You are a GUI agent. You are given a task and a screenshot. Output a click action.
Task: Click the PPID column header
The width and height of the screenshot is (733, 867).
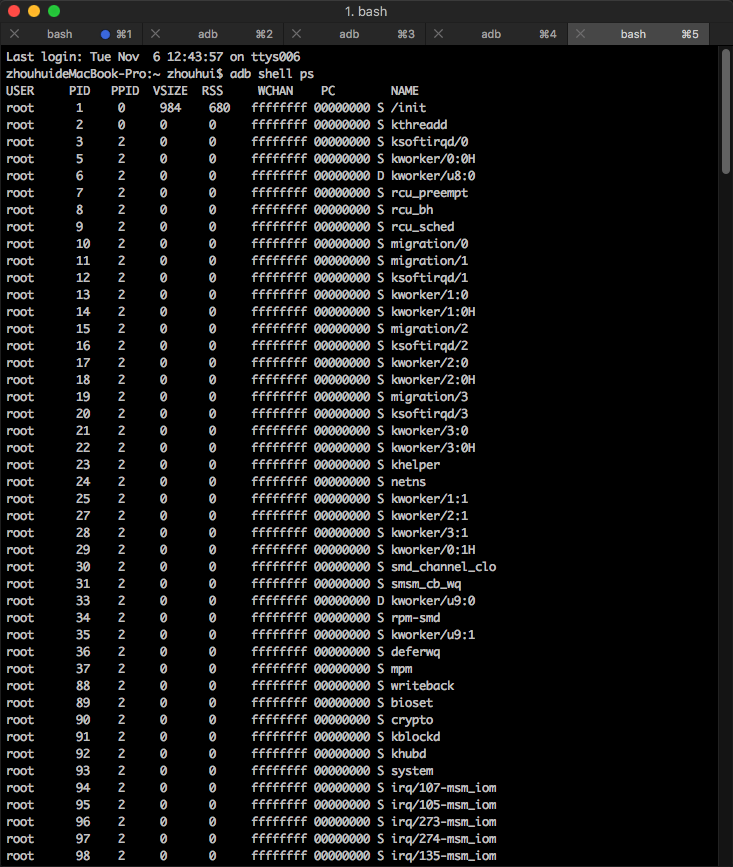pyautogui.click(x=125, y=91)
